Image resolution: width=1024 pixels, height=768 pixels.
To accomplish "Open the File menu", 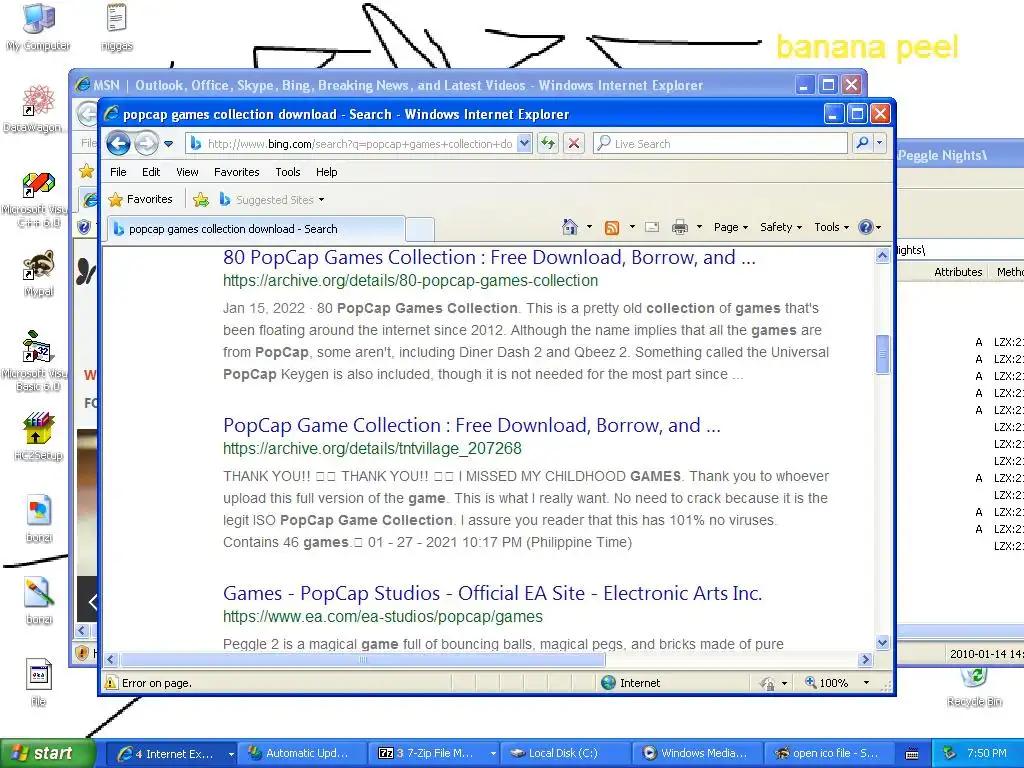I will pos(118,172).
